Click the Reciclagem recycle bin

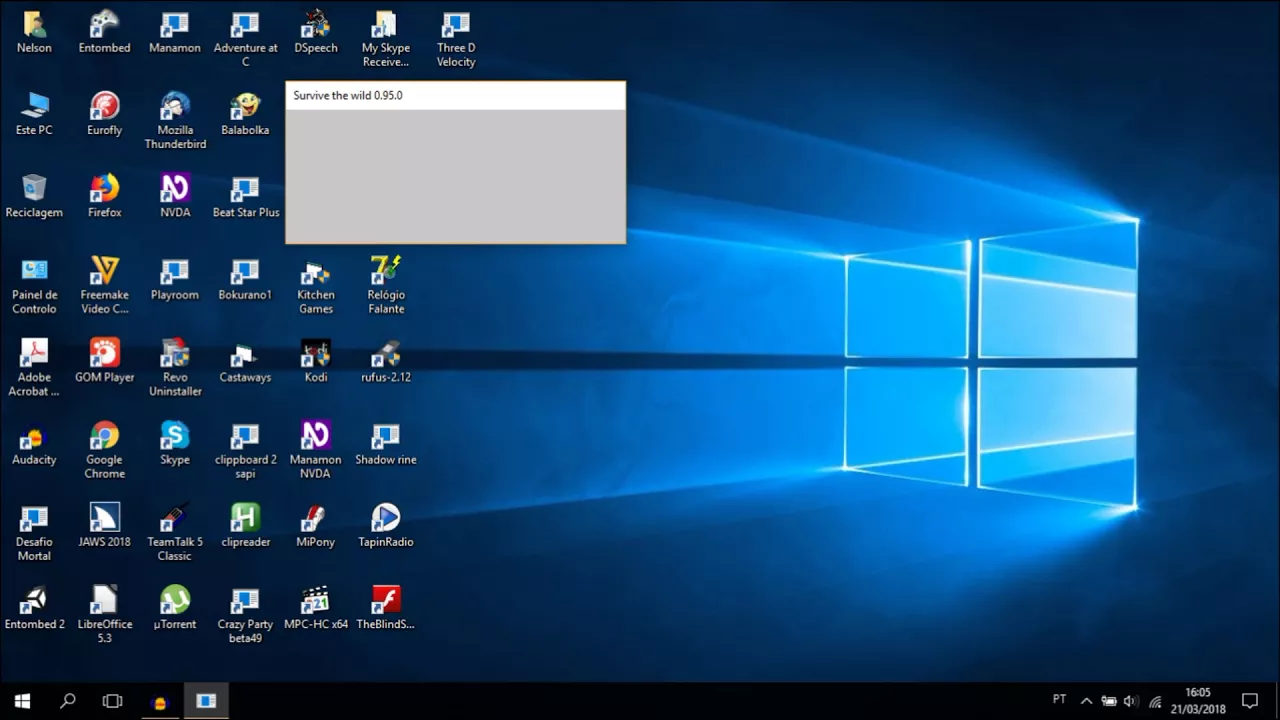tap(34, 195)
